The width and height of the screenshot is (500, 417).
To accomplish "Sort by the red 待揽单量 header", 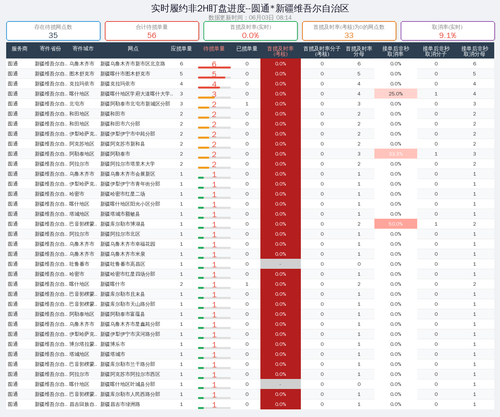I will (214, 49).
